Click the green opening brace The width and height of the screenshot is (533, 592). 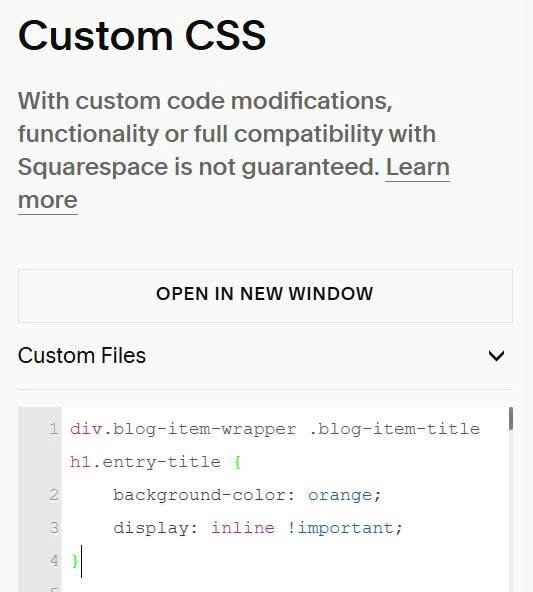[237, 462]
